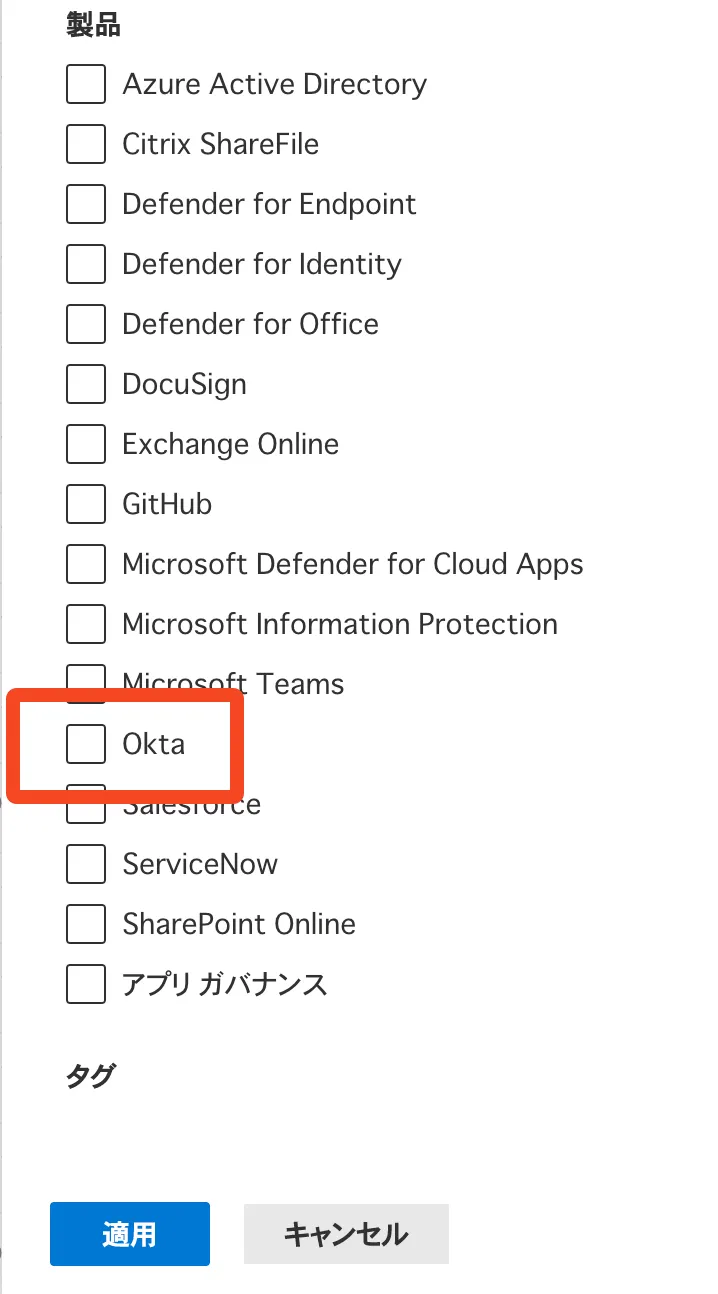Viewport: 718px width, 1294px height.
Task: Toggle Exchange Online filter checkbox
Action: [86, 444]
